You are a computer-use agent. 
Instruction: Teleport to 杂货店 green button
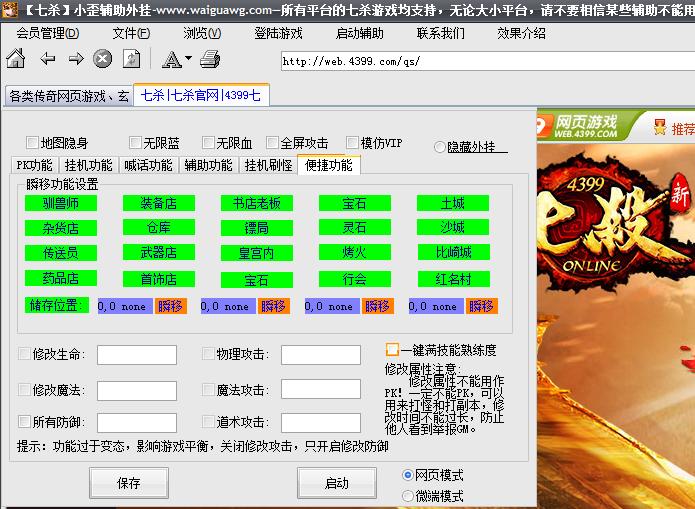pos(61,228)
